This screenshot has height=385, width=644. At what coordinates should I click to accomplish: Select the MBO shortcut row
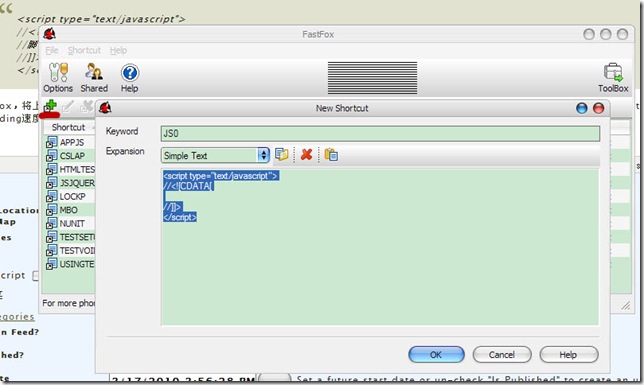pyautogui.click(x=70, y=210)
